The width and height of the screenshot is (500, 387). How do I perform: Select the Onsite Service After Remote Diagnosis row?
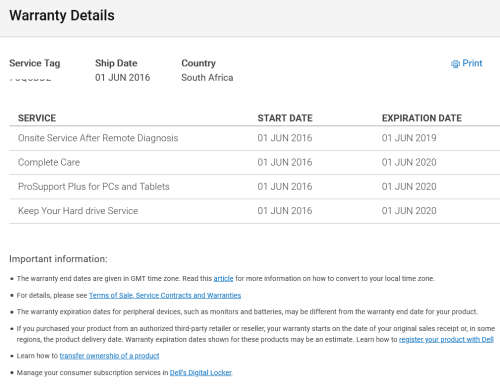coord(254,138)
